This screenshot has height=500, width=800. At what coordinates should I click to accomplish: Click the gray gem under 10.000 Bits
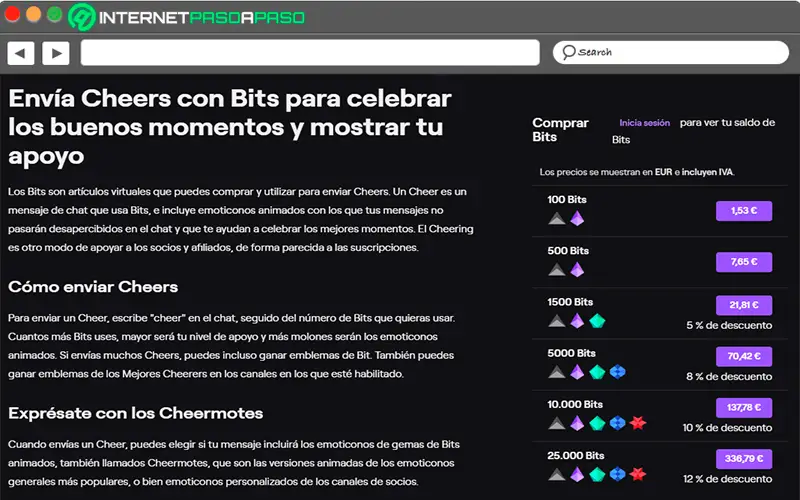point(557,423)
